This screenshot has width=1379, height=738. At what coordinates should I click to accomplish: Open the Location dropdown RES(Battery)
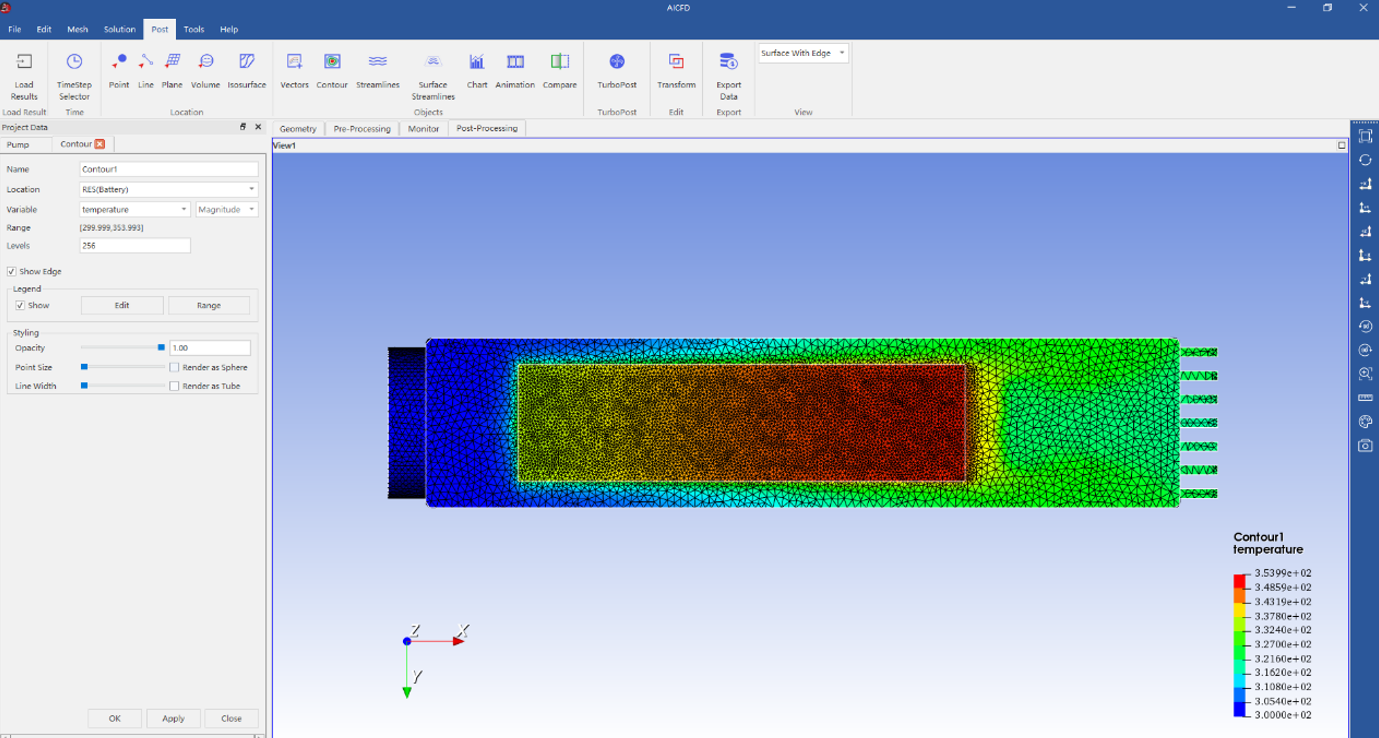[x=169, y=189]
